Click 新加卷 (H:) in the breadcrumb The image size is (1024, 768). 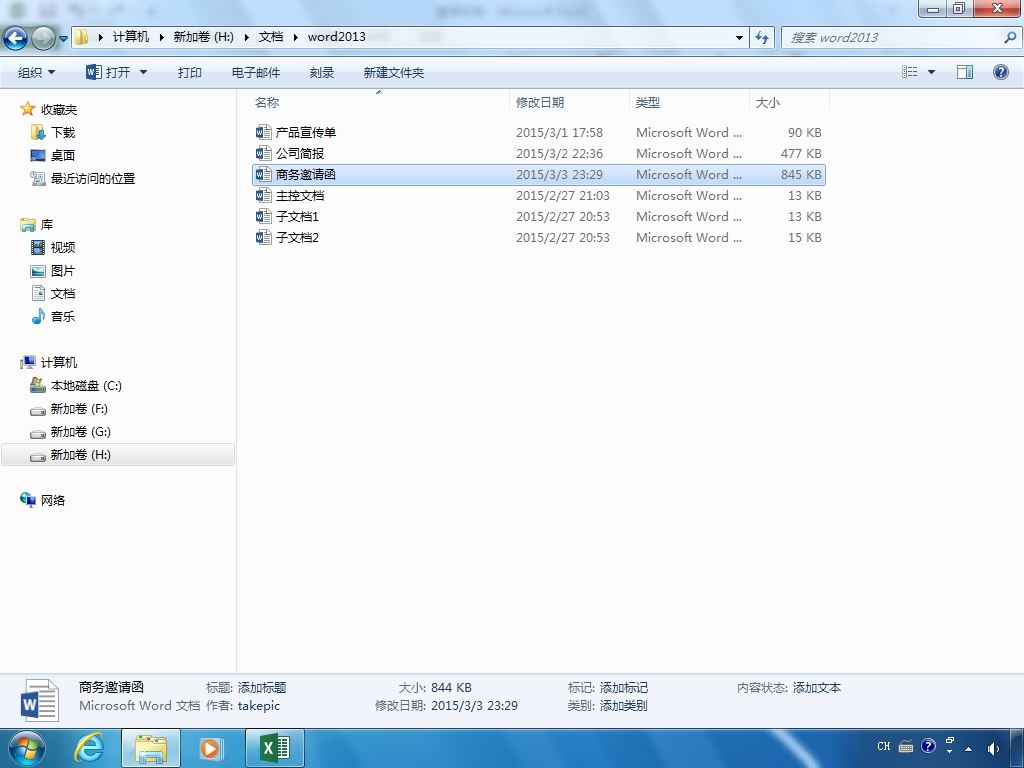click(x=203, y=37)
